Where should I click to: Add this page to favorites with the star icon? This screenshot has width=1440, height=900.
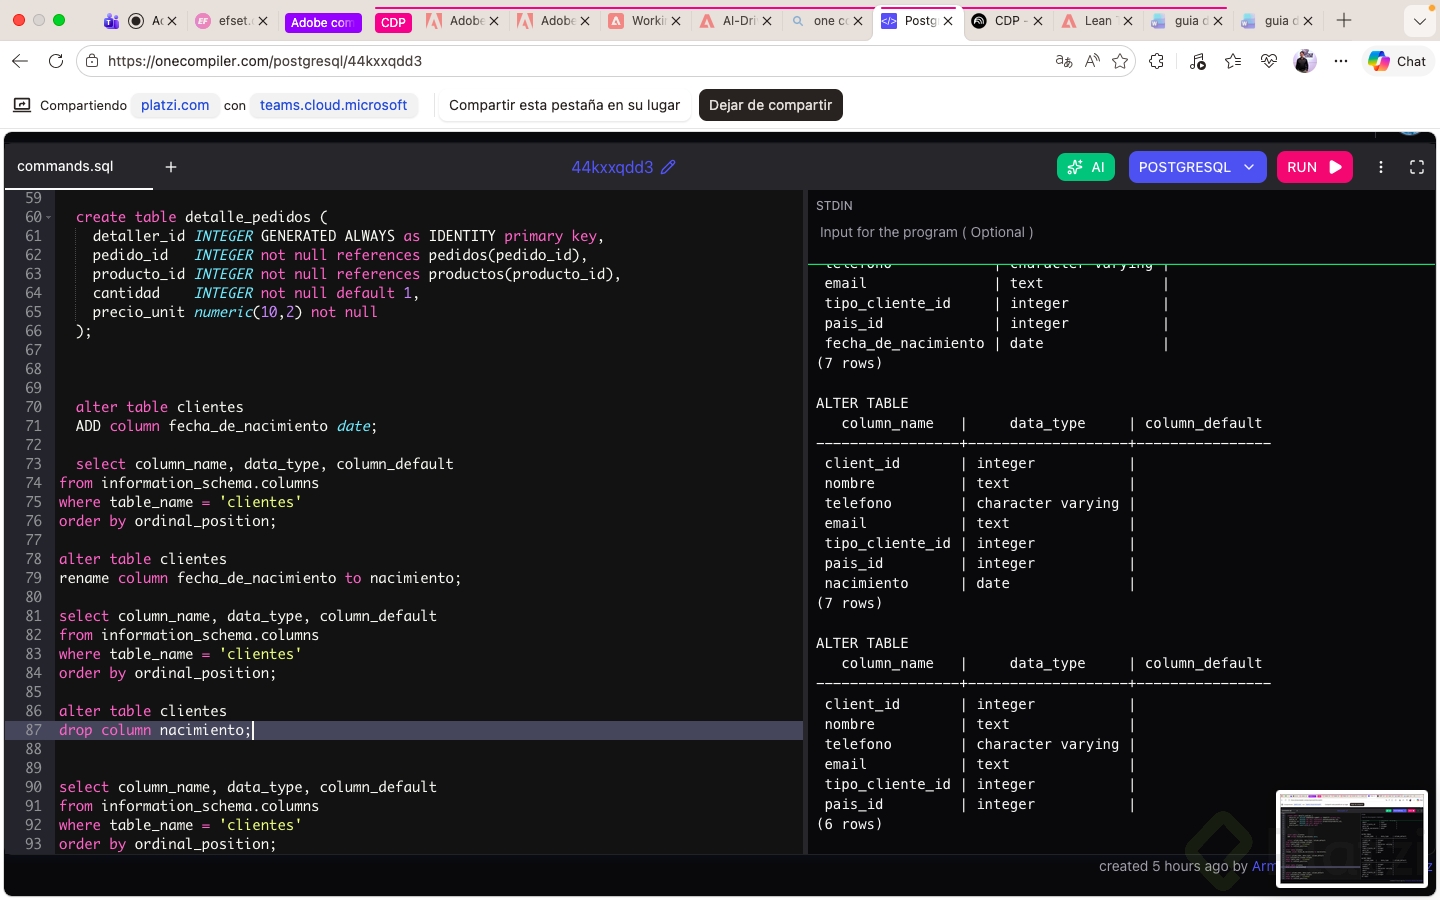pos(1120,61)
